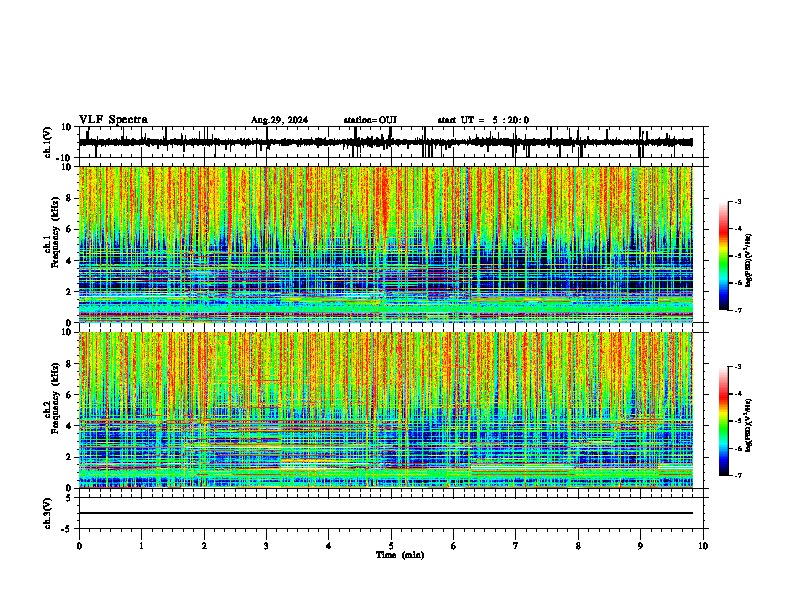Click tick label "0" on the Time axis
This screenshot has width=792, height=612.
[79, 546]
